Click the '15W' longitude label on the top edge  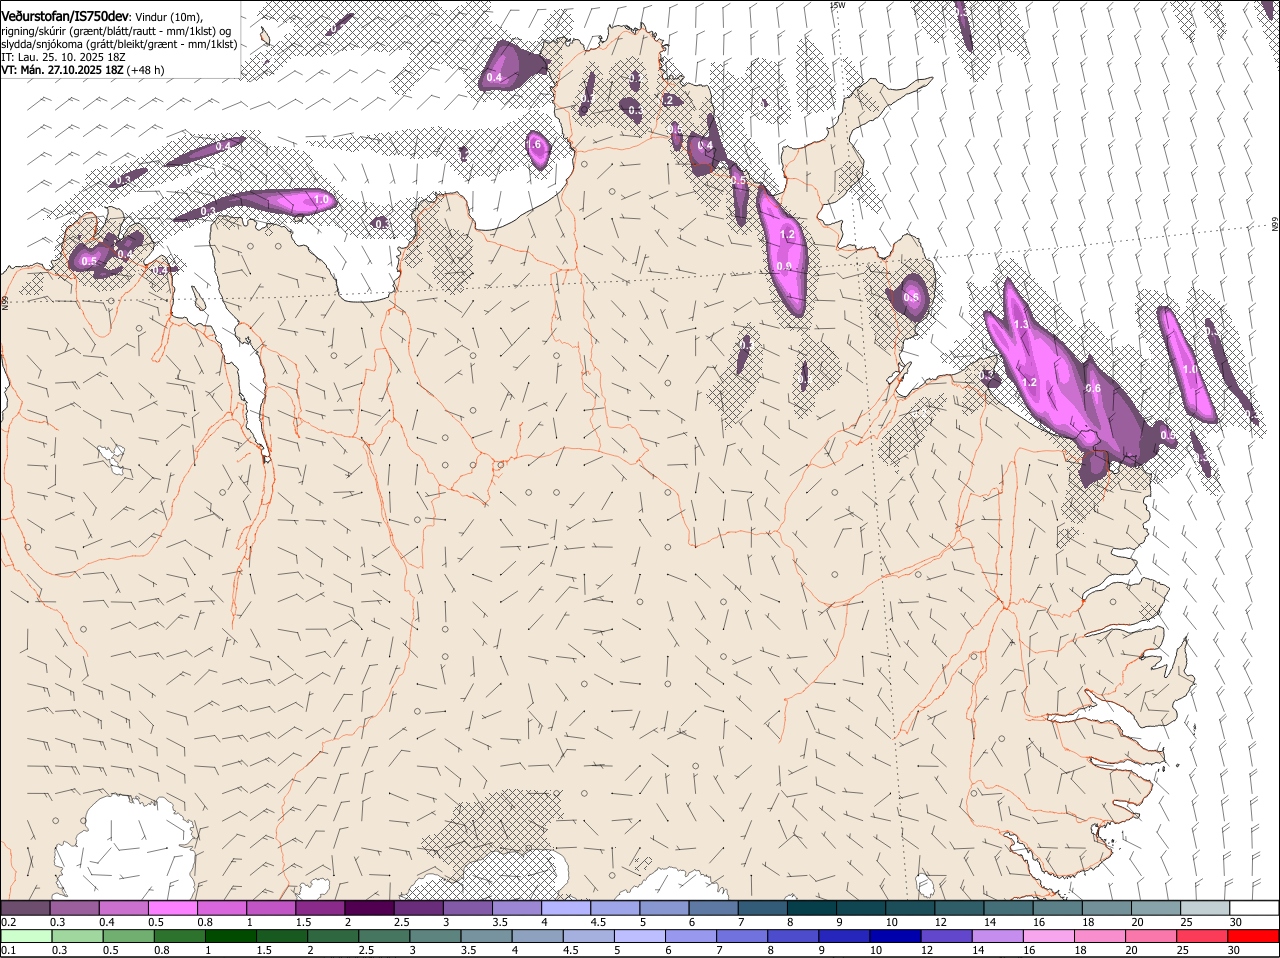click(x=838, y=5)
